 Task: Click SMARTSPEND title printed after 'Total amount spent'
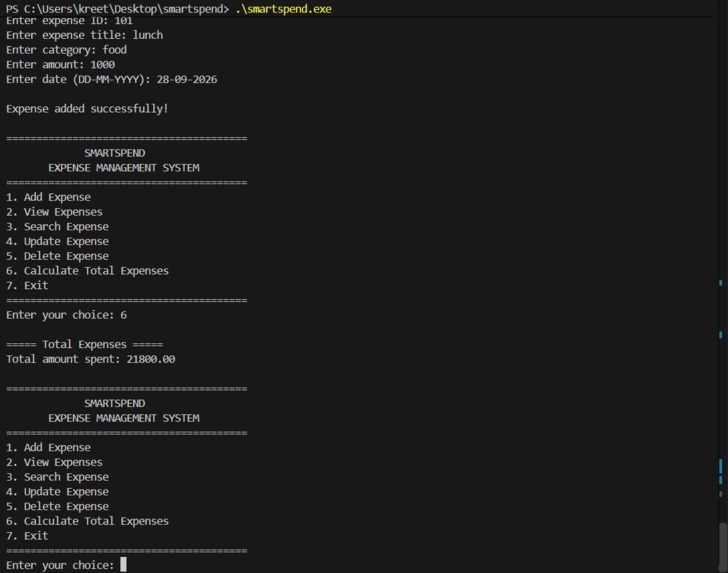point(115,403)
